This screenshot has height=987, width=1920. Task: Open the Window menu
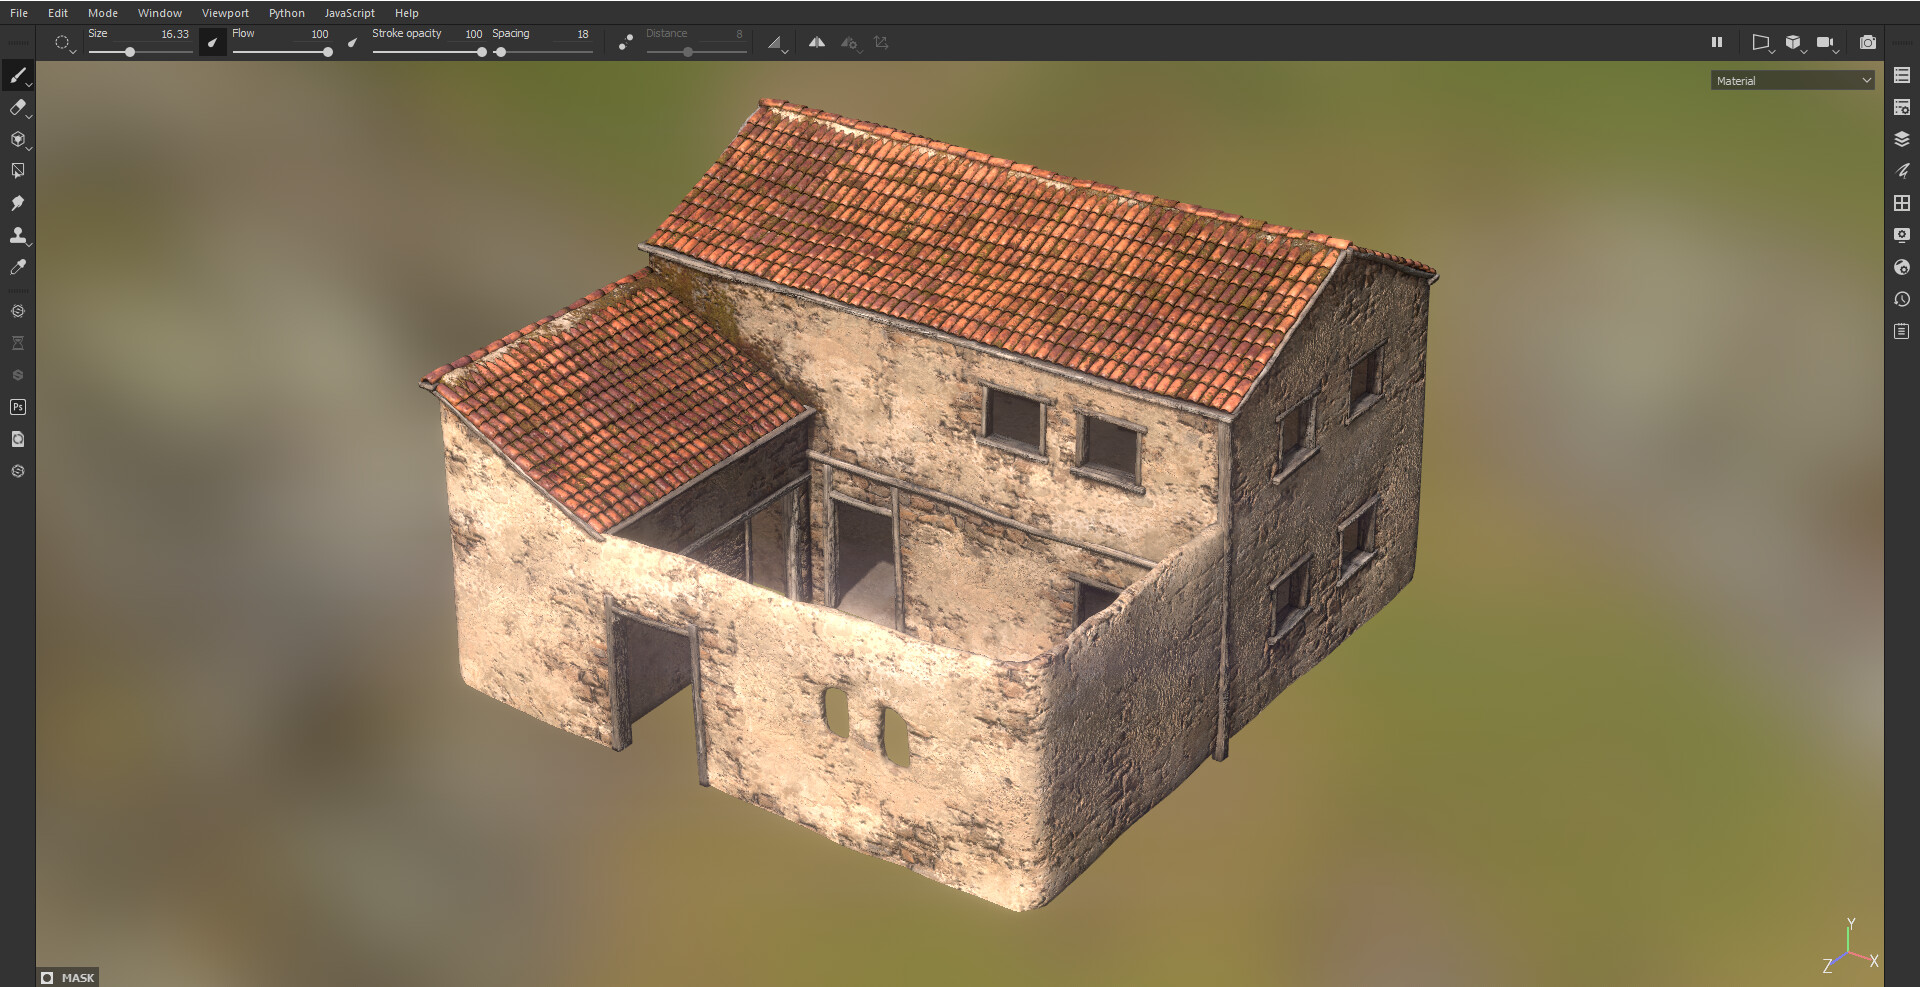click(x=160, y=13)
